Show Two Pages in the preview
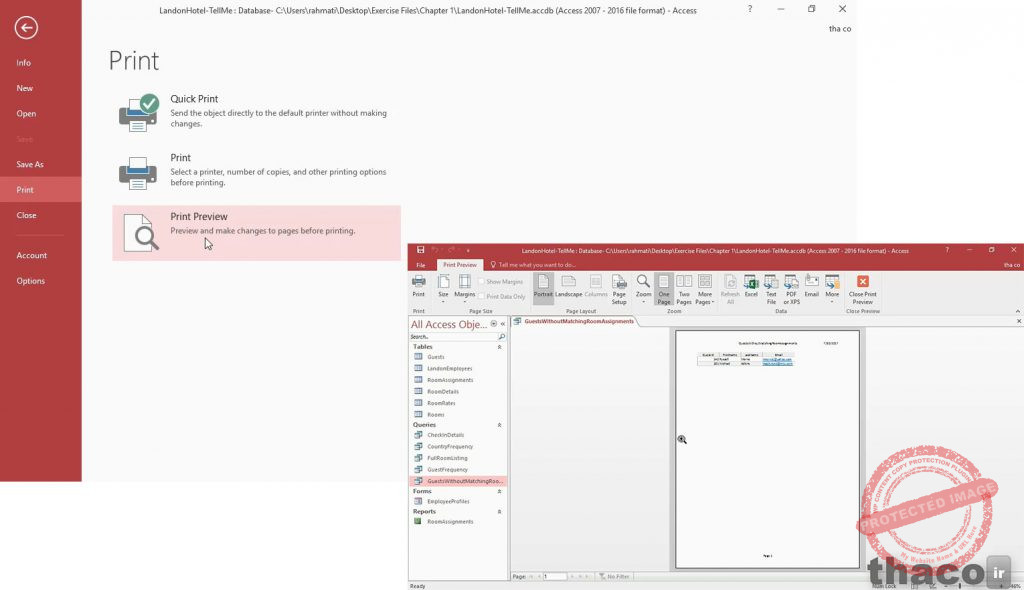The height and width of the screenshot is (590, 1024). click(684, 289)
